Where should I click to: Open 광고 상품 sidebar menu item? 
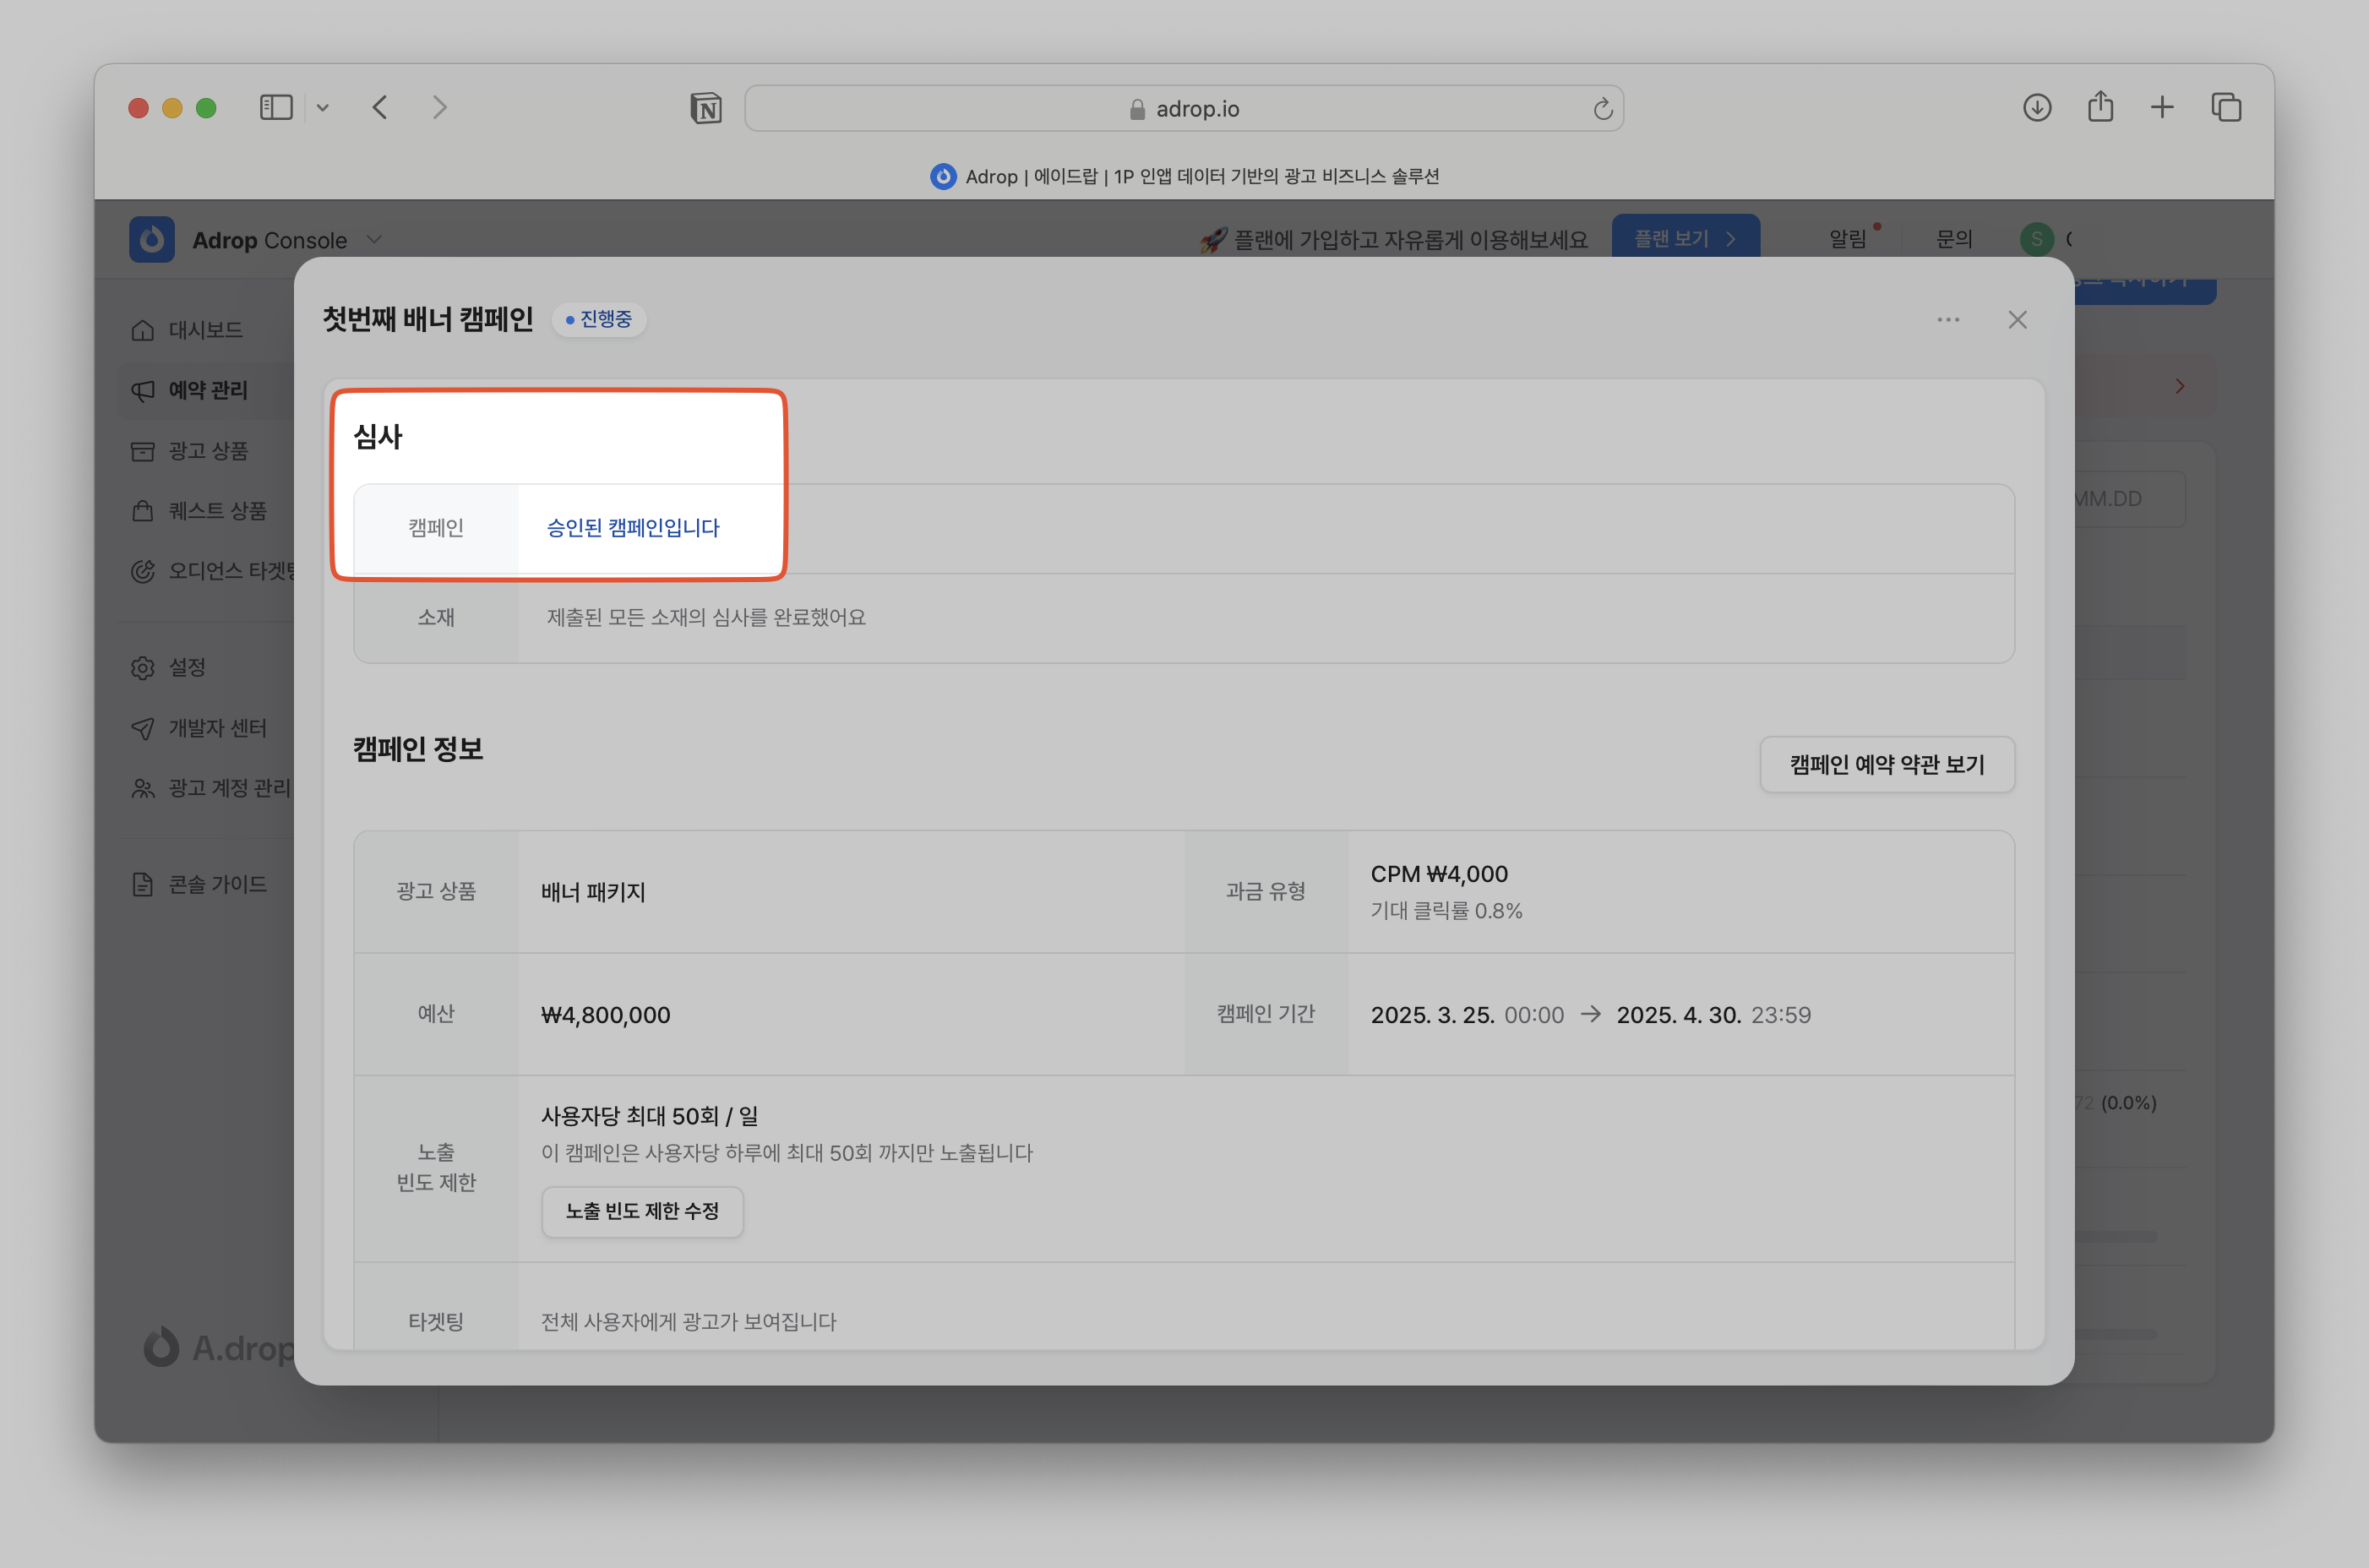(208, 451)
